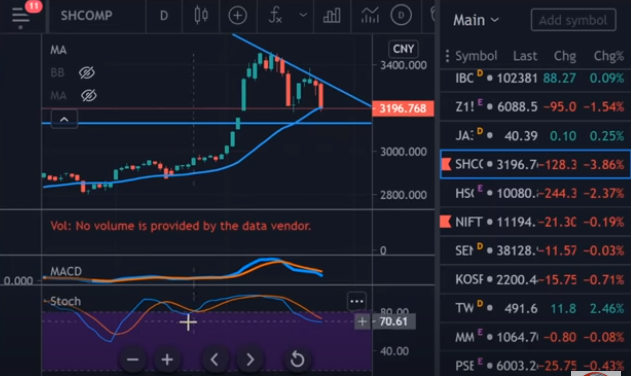Open the D timeframe interval selector
Screen dimensions: 631x376
pos(164,16)
